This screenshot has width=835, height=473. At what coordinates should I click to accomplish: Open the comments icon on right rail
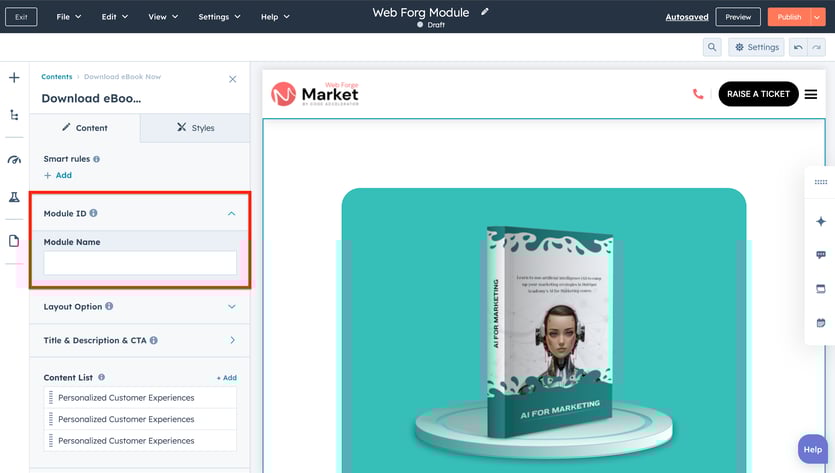point(821,255)
